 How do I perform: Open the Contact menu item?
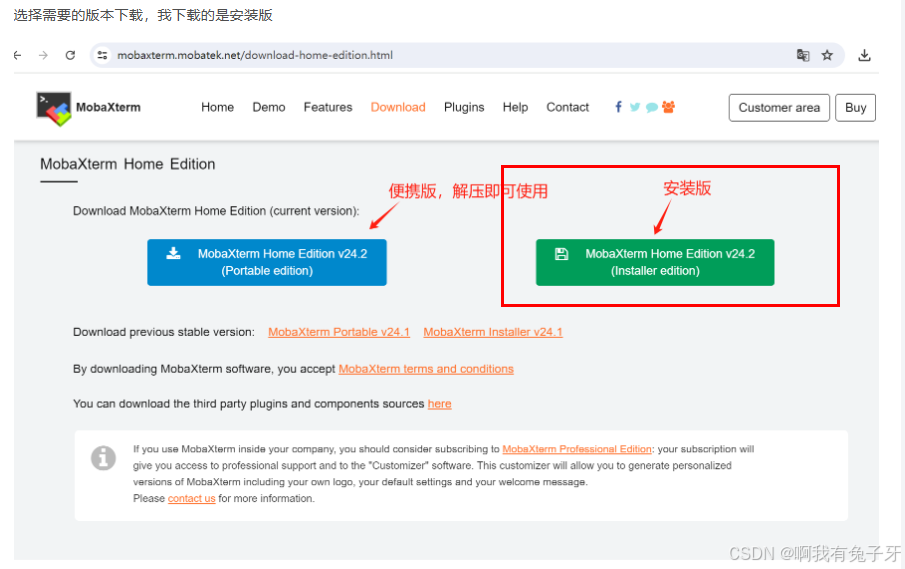tap(567, 107)
